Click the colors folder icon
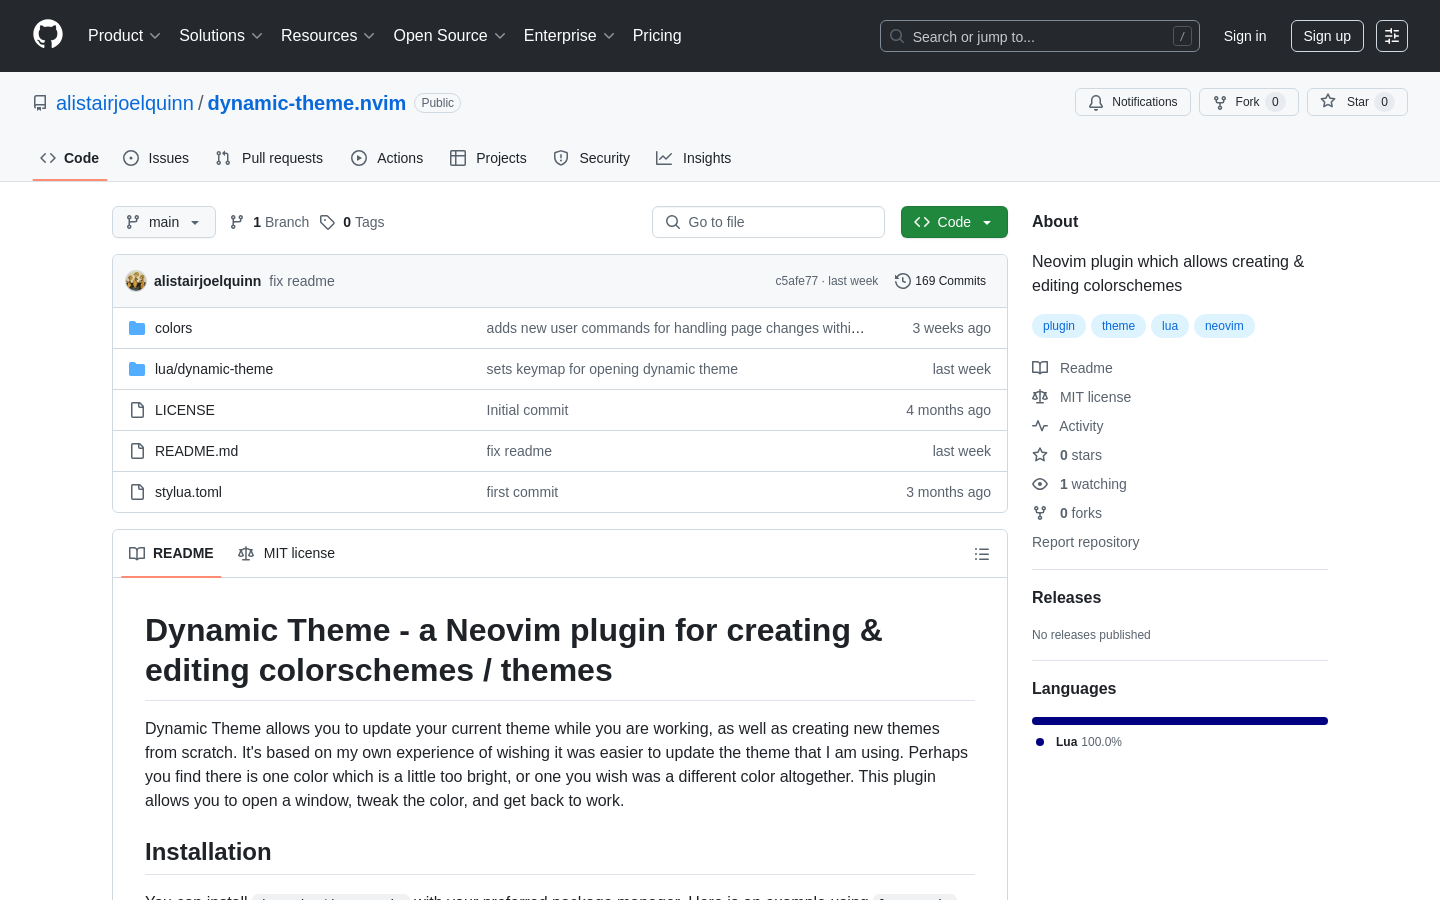Screen dimensions: 1440x900 [x=137, y=328]
